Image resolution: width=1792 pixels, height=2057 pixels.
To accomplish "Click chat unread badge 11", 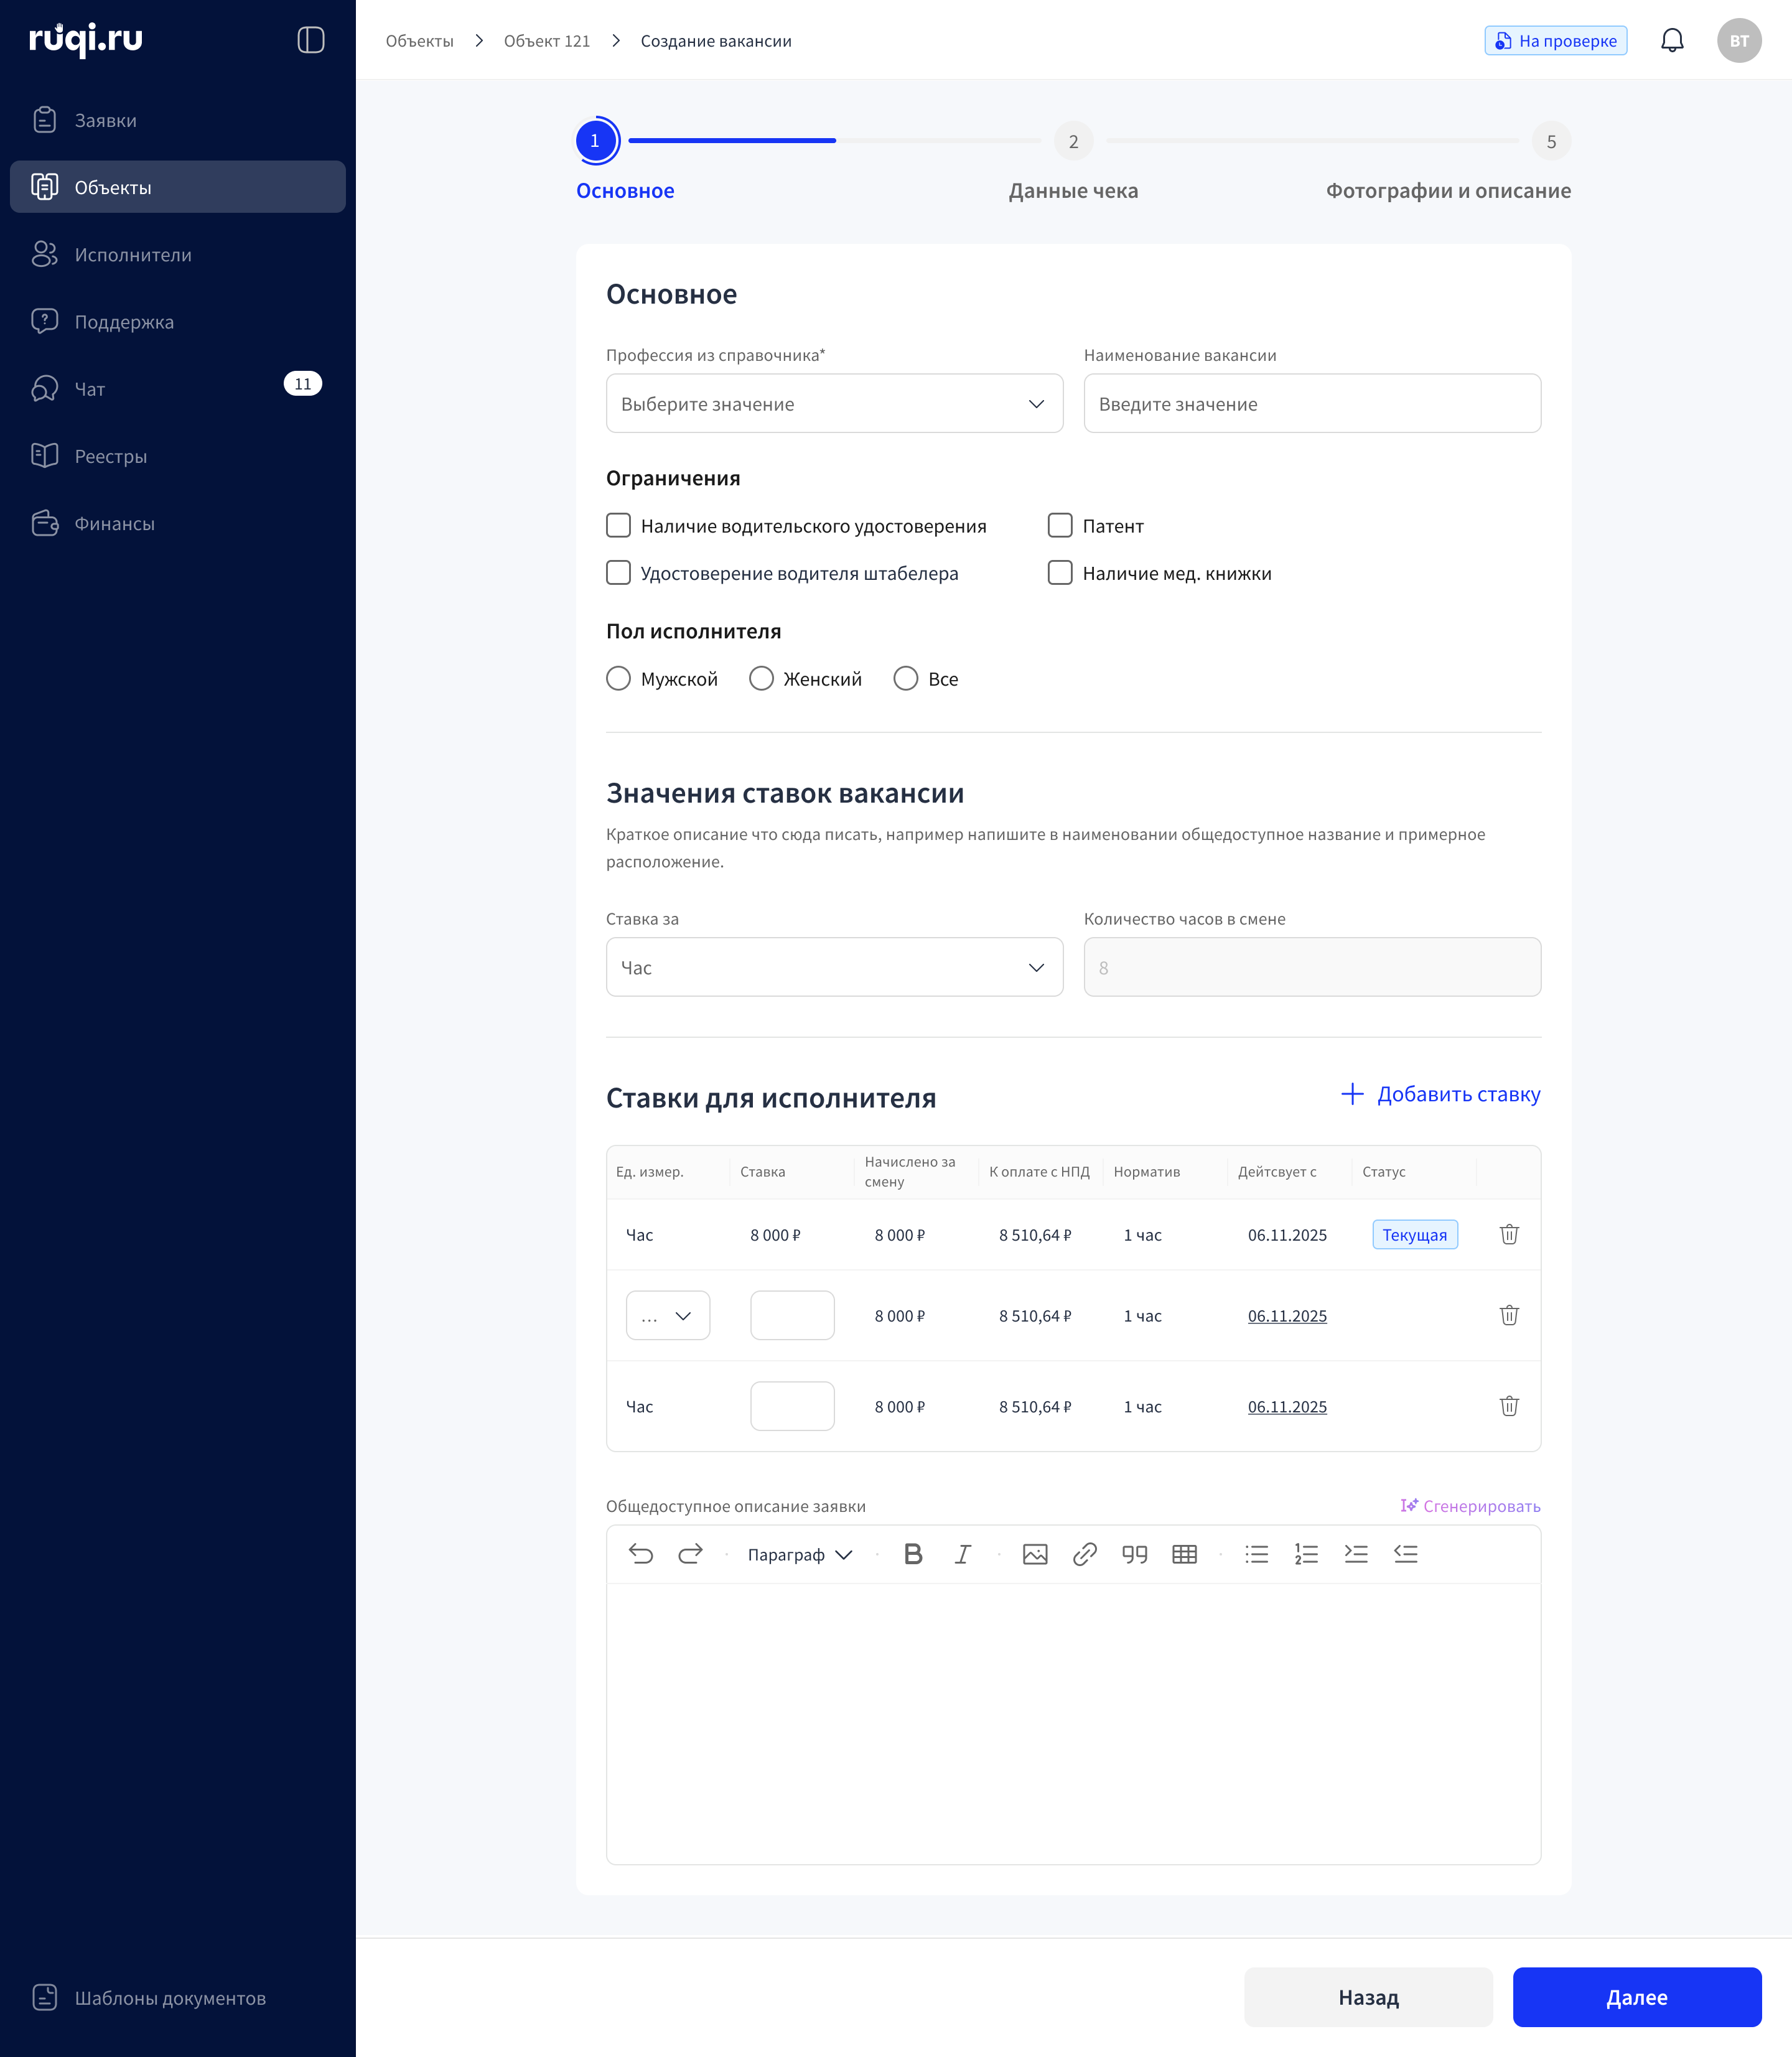I will [x=302, y=384].
